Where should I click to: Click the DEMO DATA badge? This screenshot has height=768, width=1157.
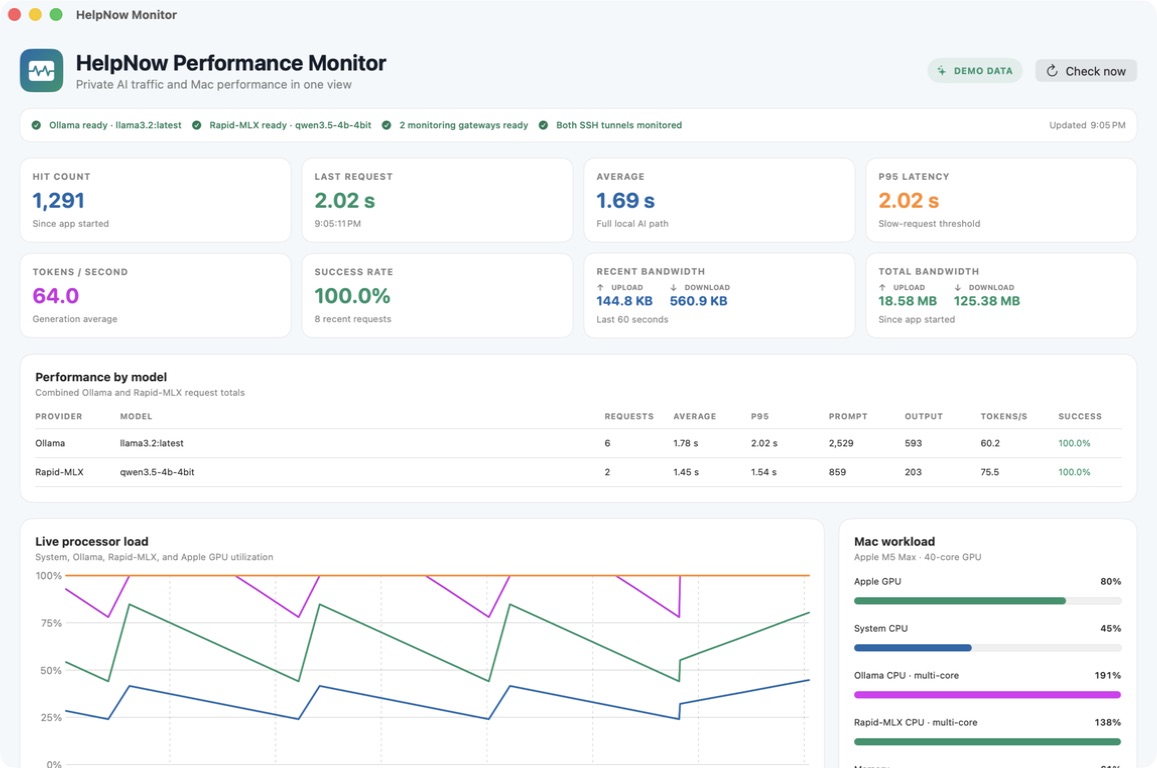coord(975,71)
